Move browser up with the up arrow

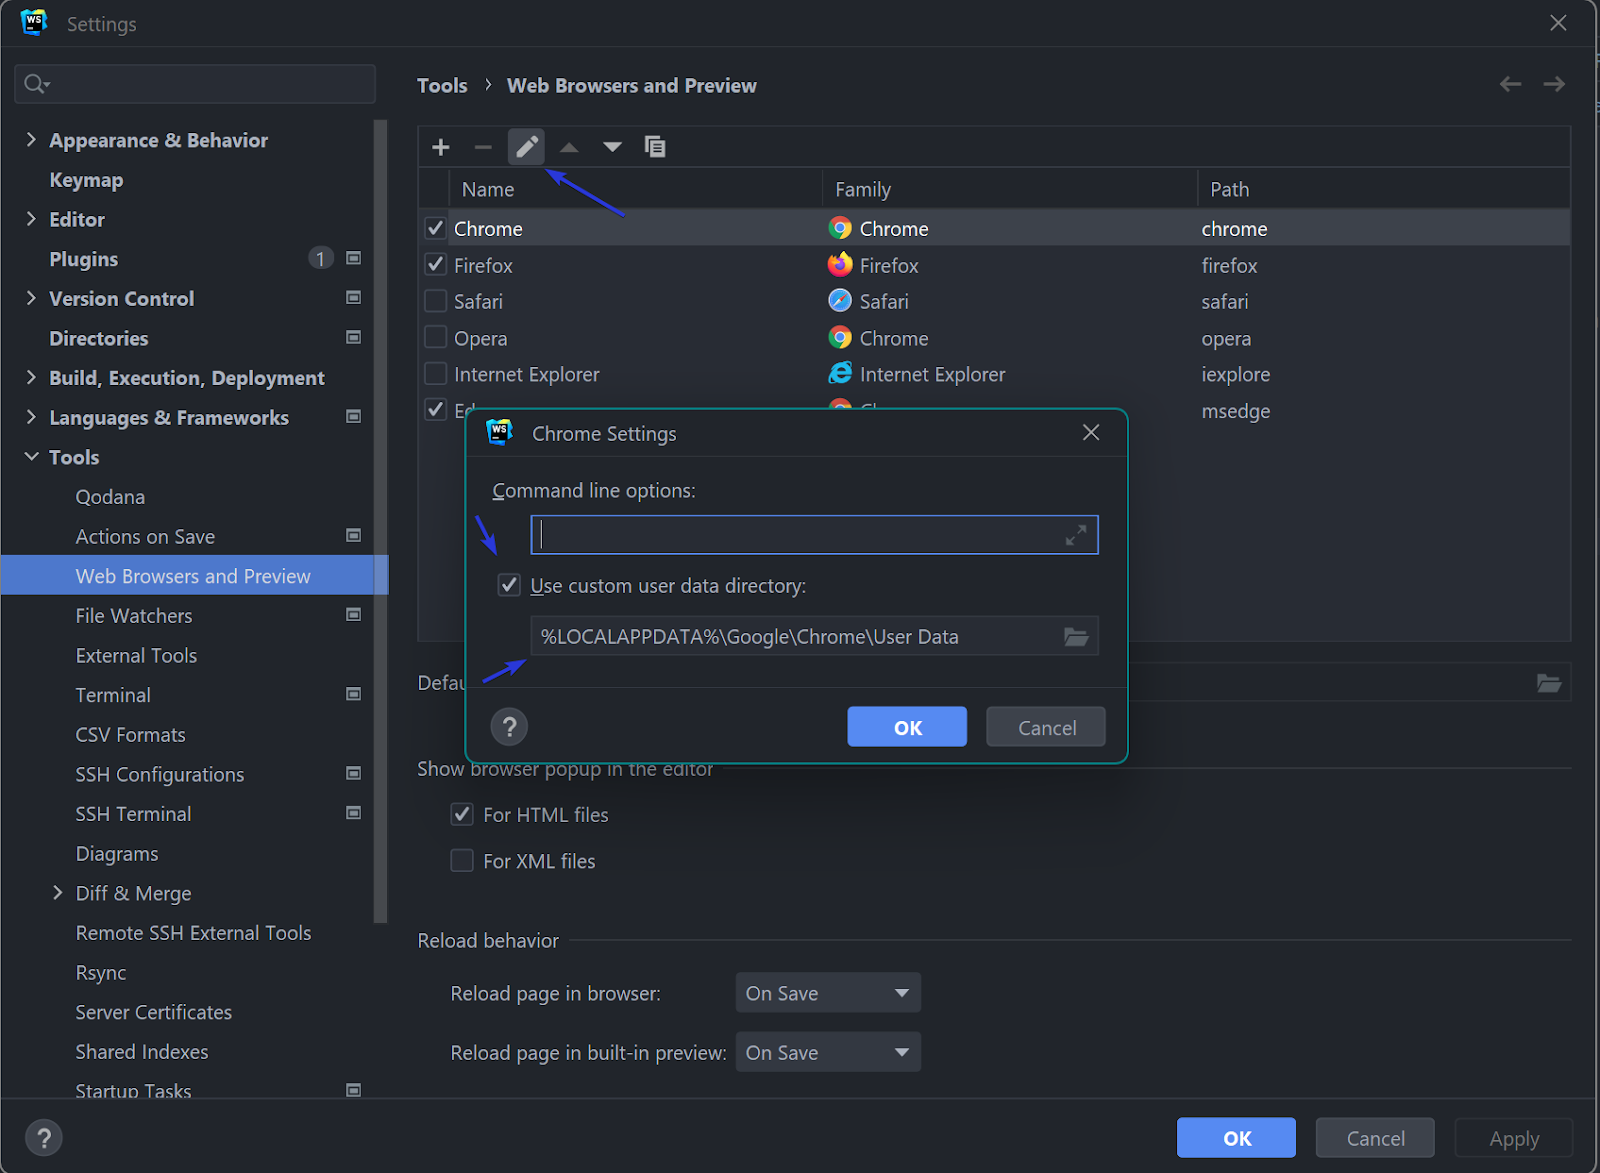pyautogui.click(x=569, y=147)
